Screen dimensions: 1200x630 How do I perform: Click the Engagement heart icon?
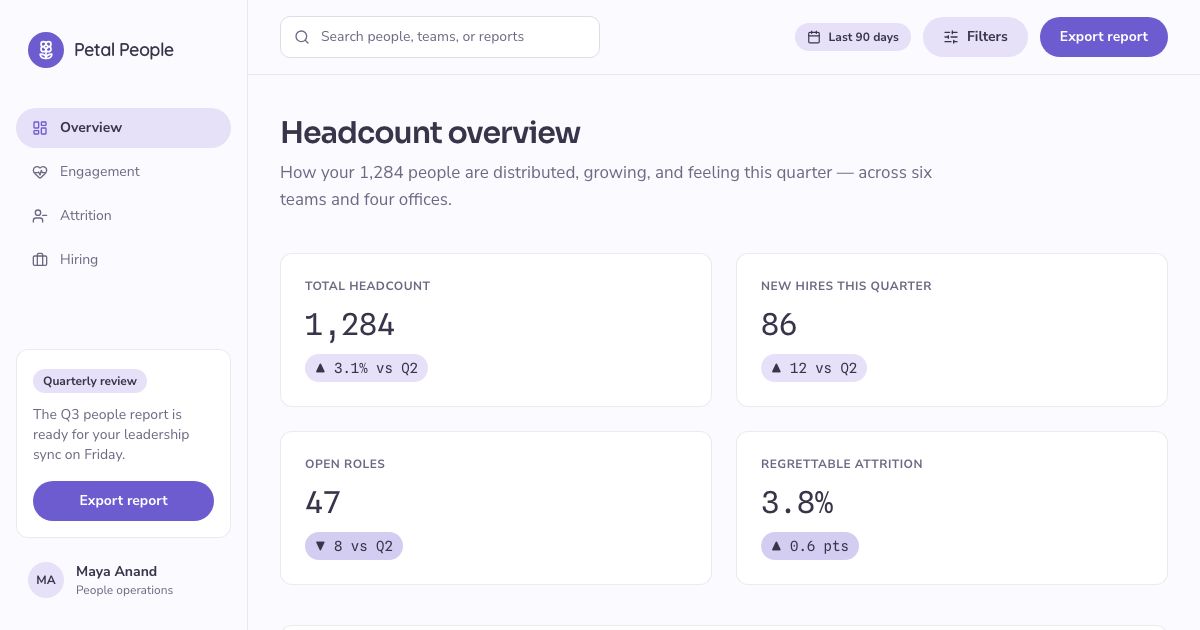click(x=40, y=172)
